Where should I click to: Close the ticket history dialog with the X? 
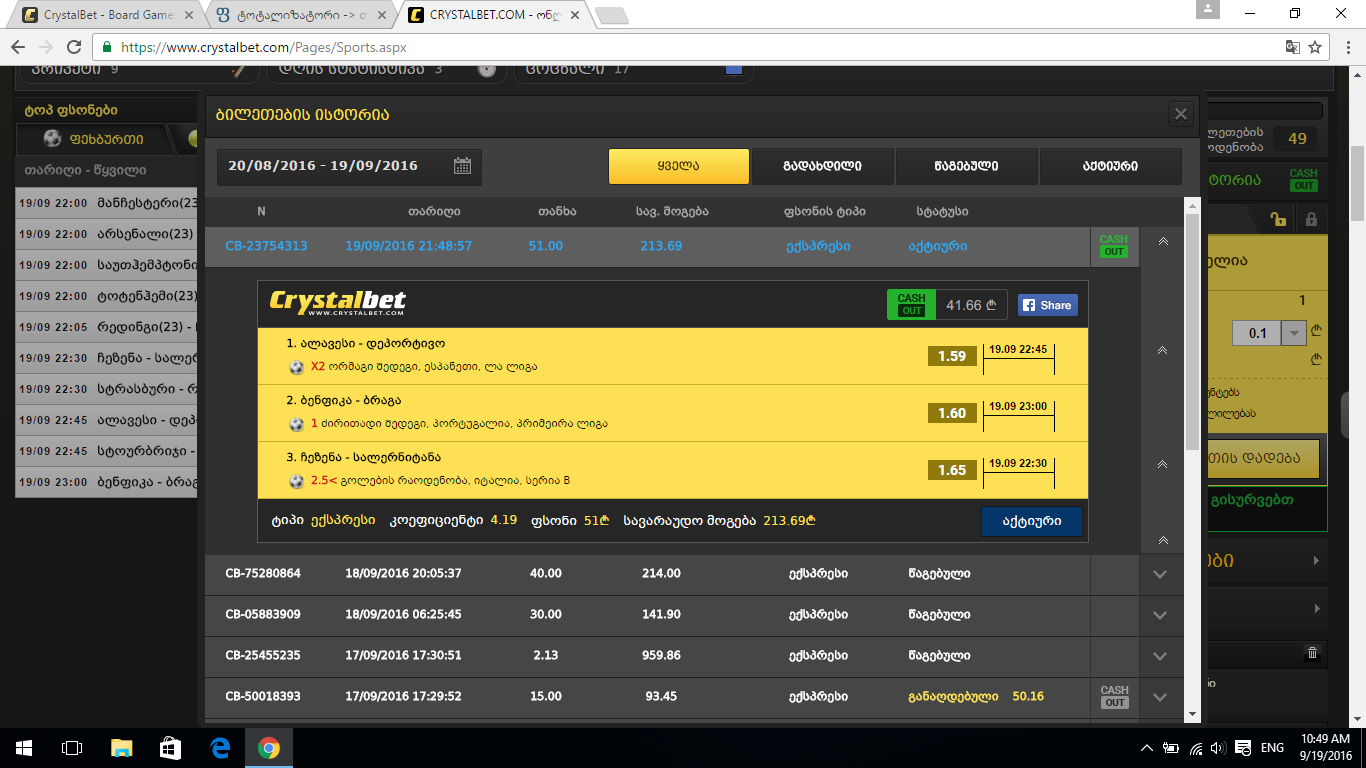(x=1181, y=114)
